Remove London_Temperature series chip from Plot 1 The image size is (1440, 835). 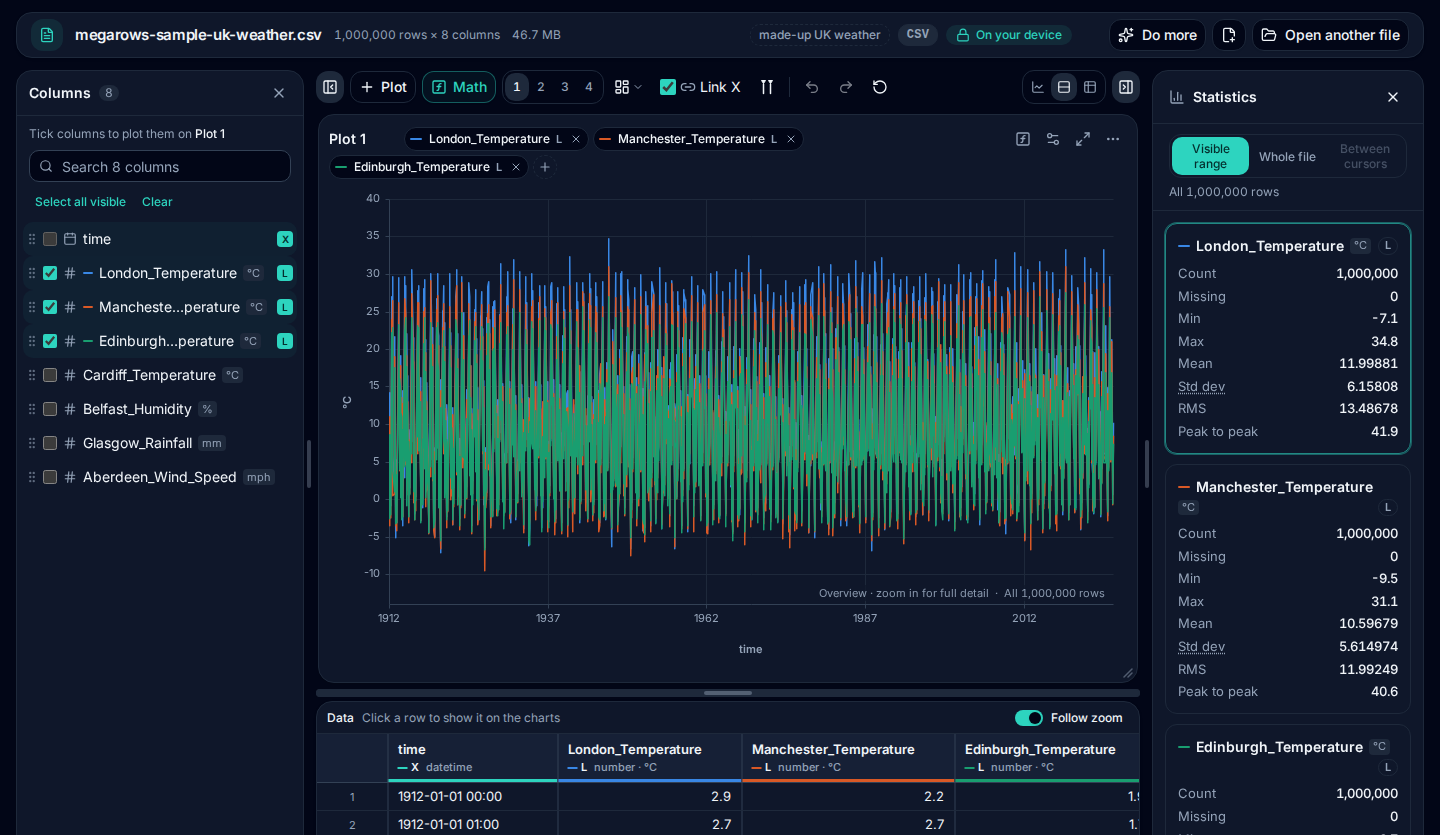point(576,139)
